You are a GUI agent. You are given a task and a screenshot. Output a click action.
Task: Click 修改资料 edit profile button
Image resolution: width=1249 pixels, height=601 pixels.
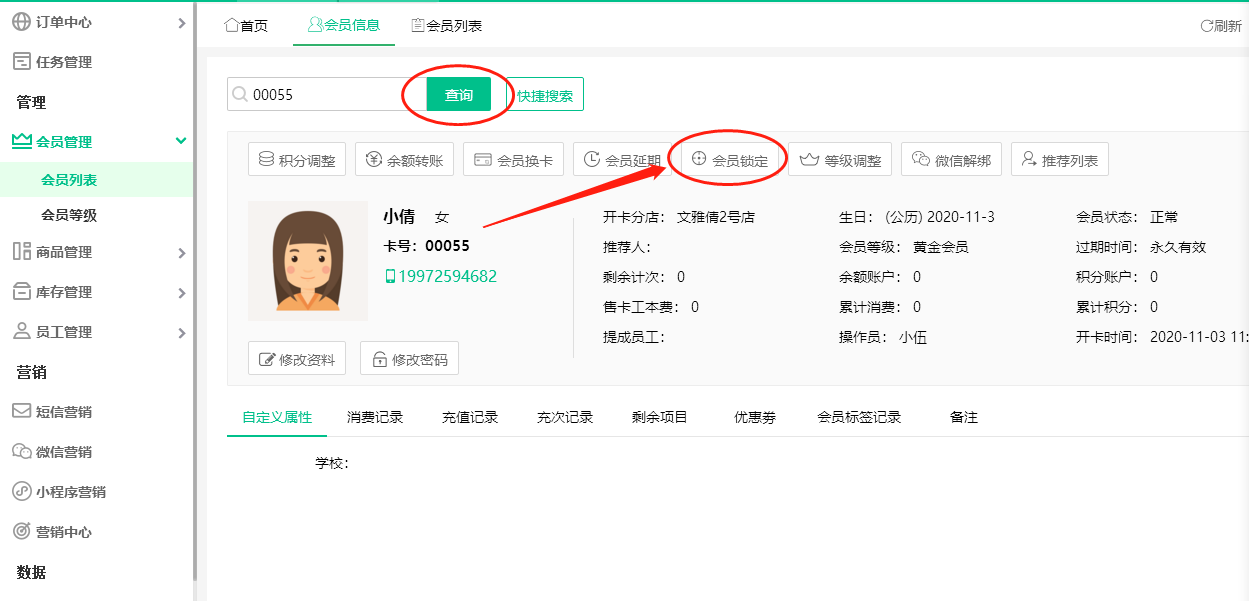[296, 359]
